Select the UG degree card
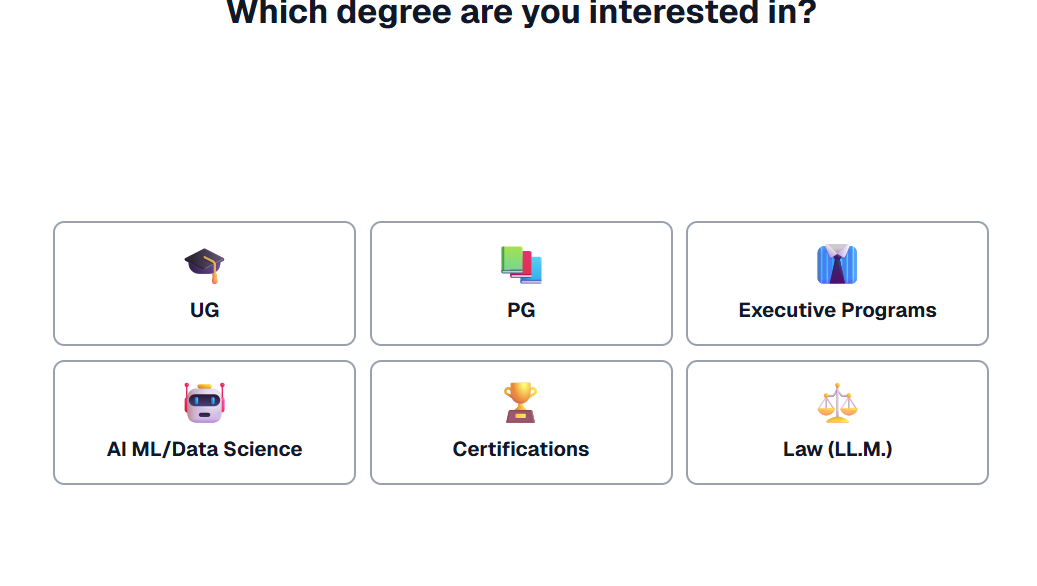Viewport: 1037px width, 586px height. [x=204, y=284]
